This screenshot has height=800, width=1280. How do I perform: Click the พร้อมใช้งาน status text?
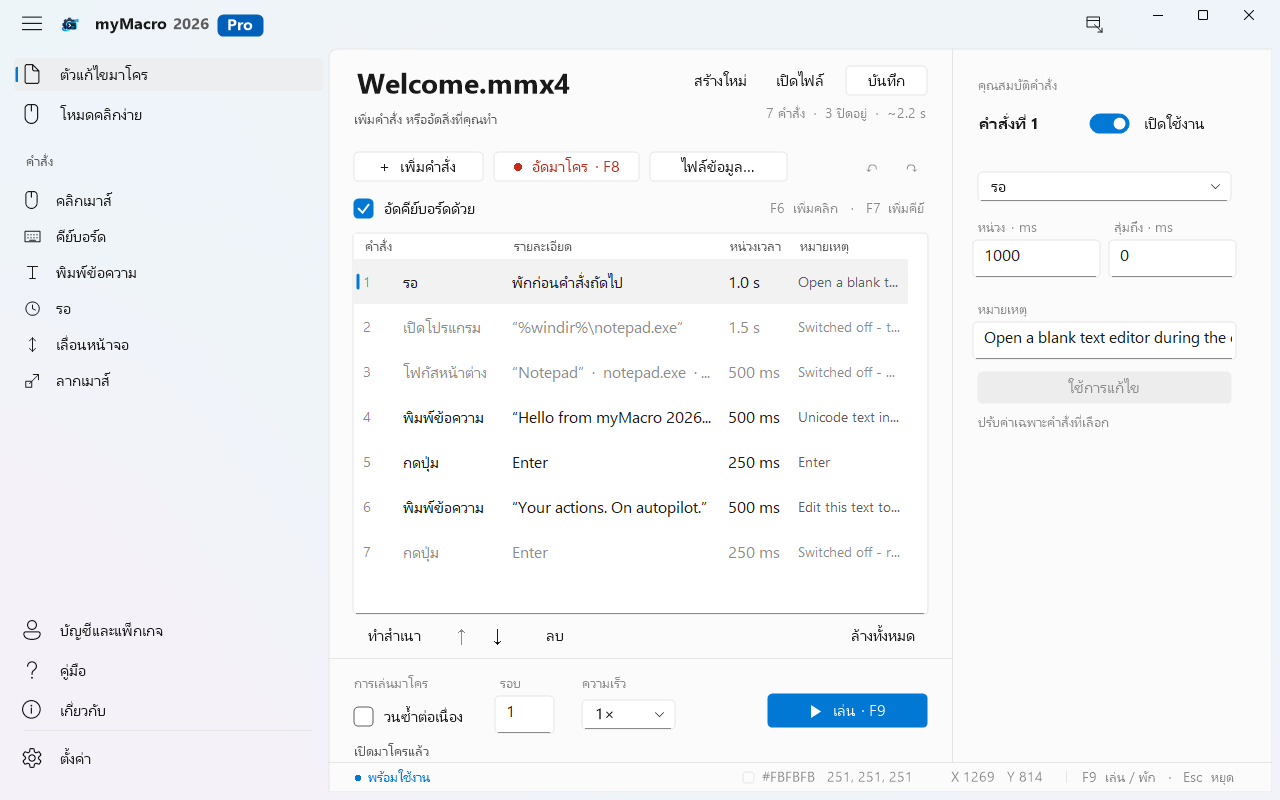pos(398,777)
